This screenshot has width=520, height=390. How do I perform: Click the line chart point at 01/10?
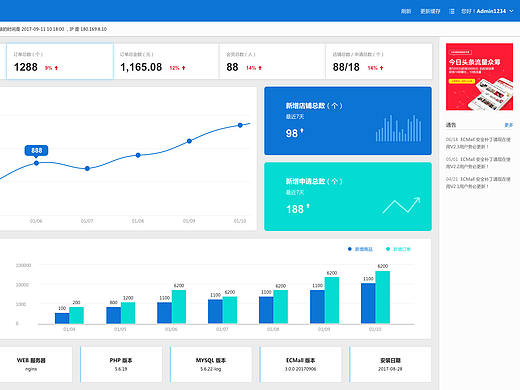[240, 125]
